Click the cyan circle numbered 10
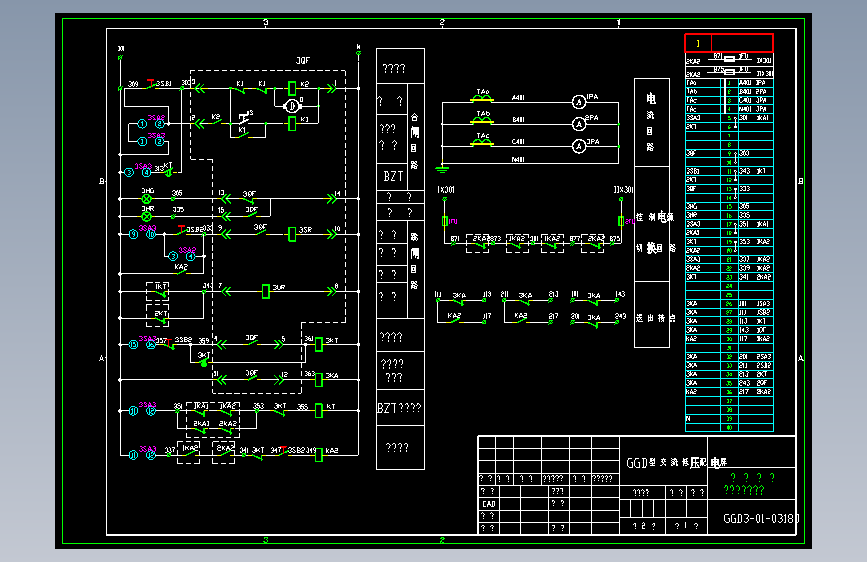The height and width of the screenshot is (562, 867). tap(151, 234)
